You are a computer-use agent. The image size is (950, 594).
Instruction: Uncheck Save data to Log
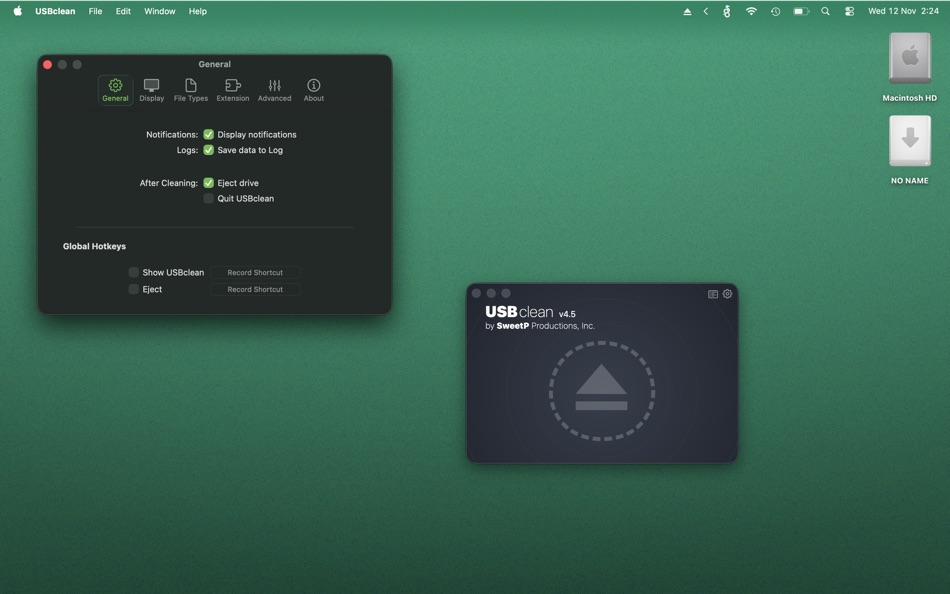point(208,150)
